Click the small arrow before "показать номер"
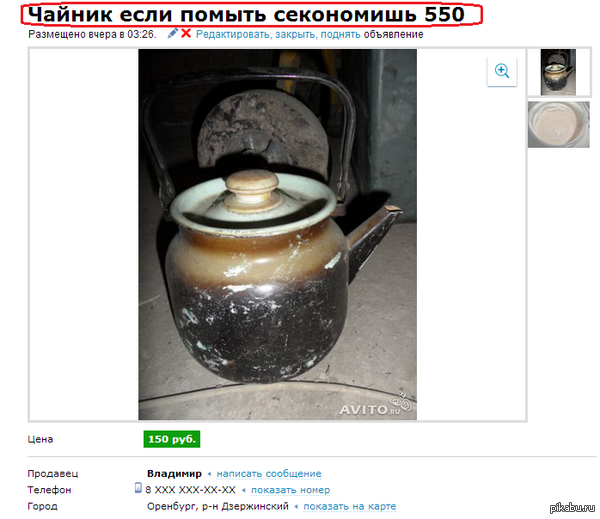 244,490
